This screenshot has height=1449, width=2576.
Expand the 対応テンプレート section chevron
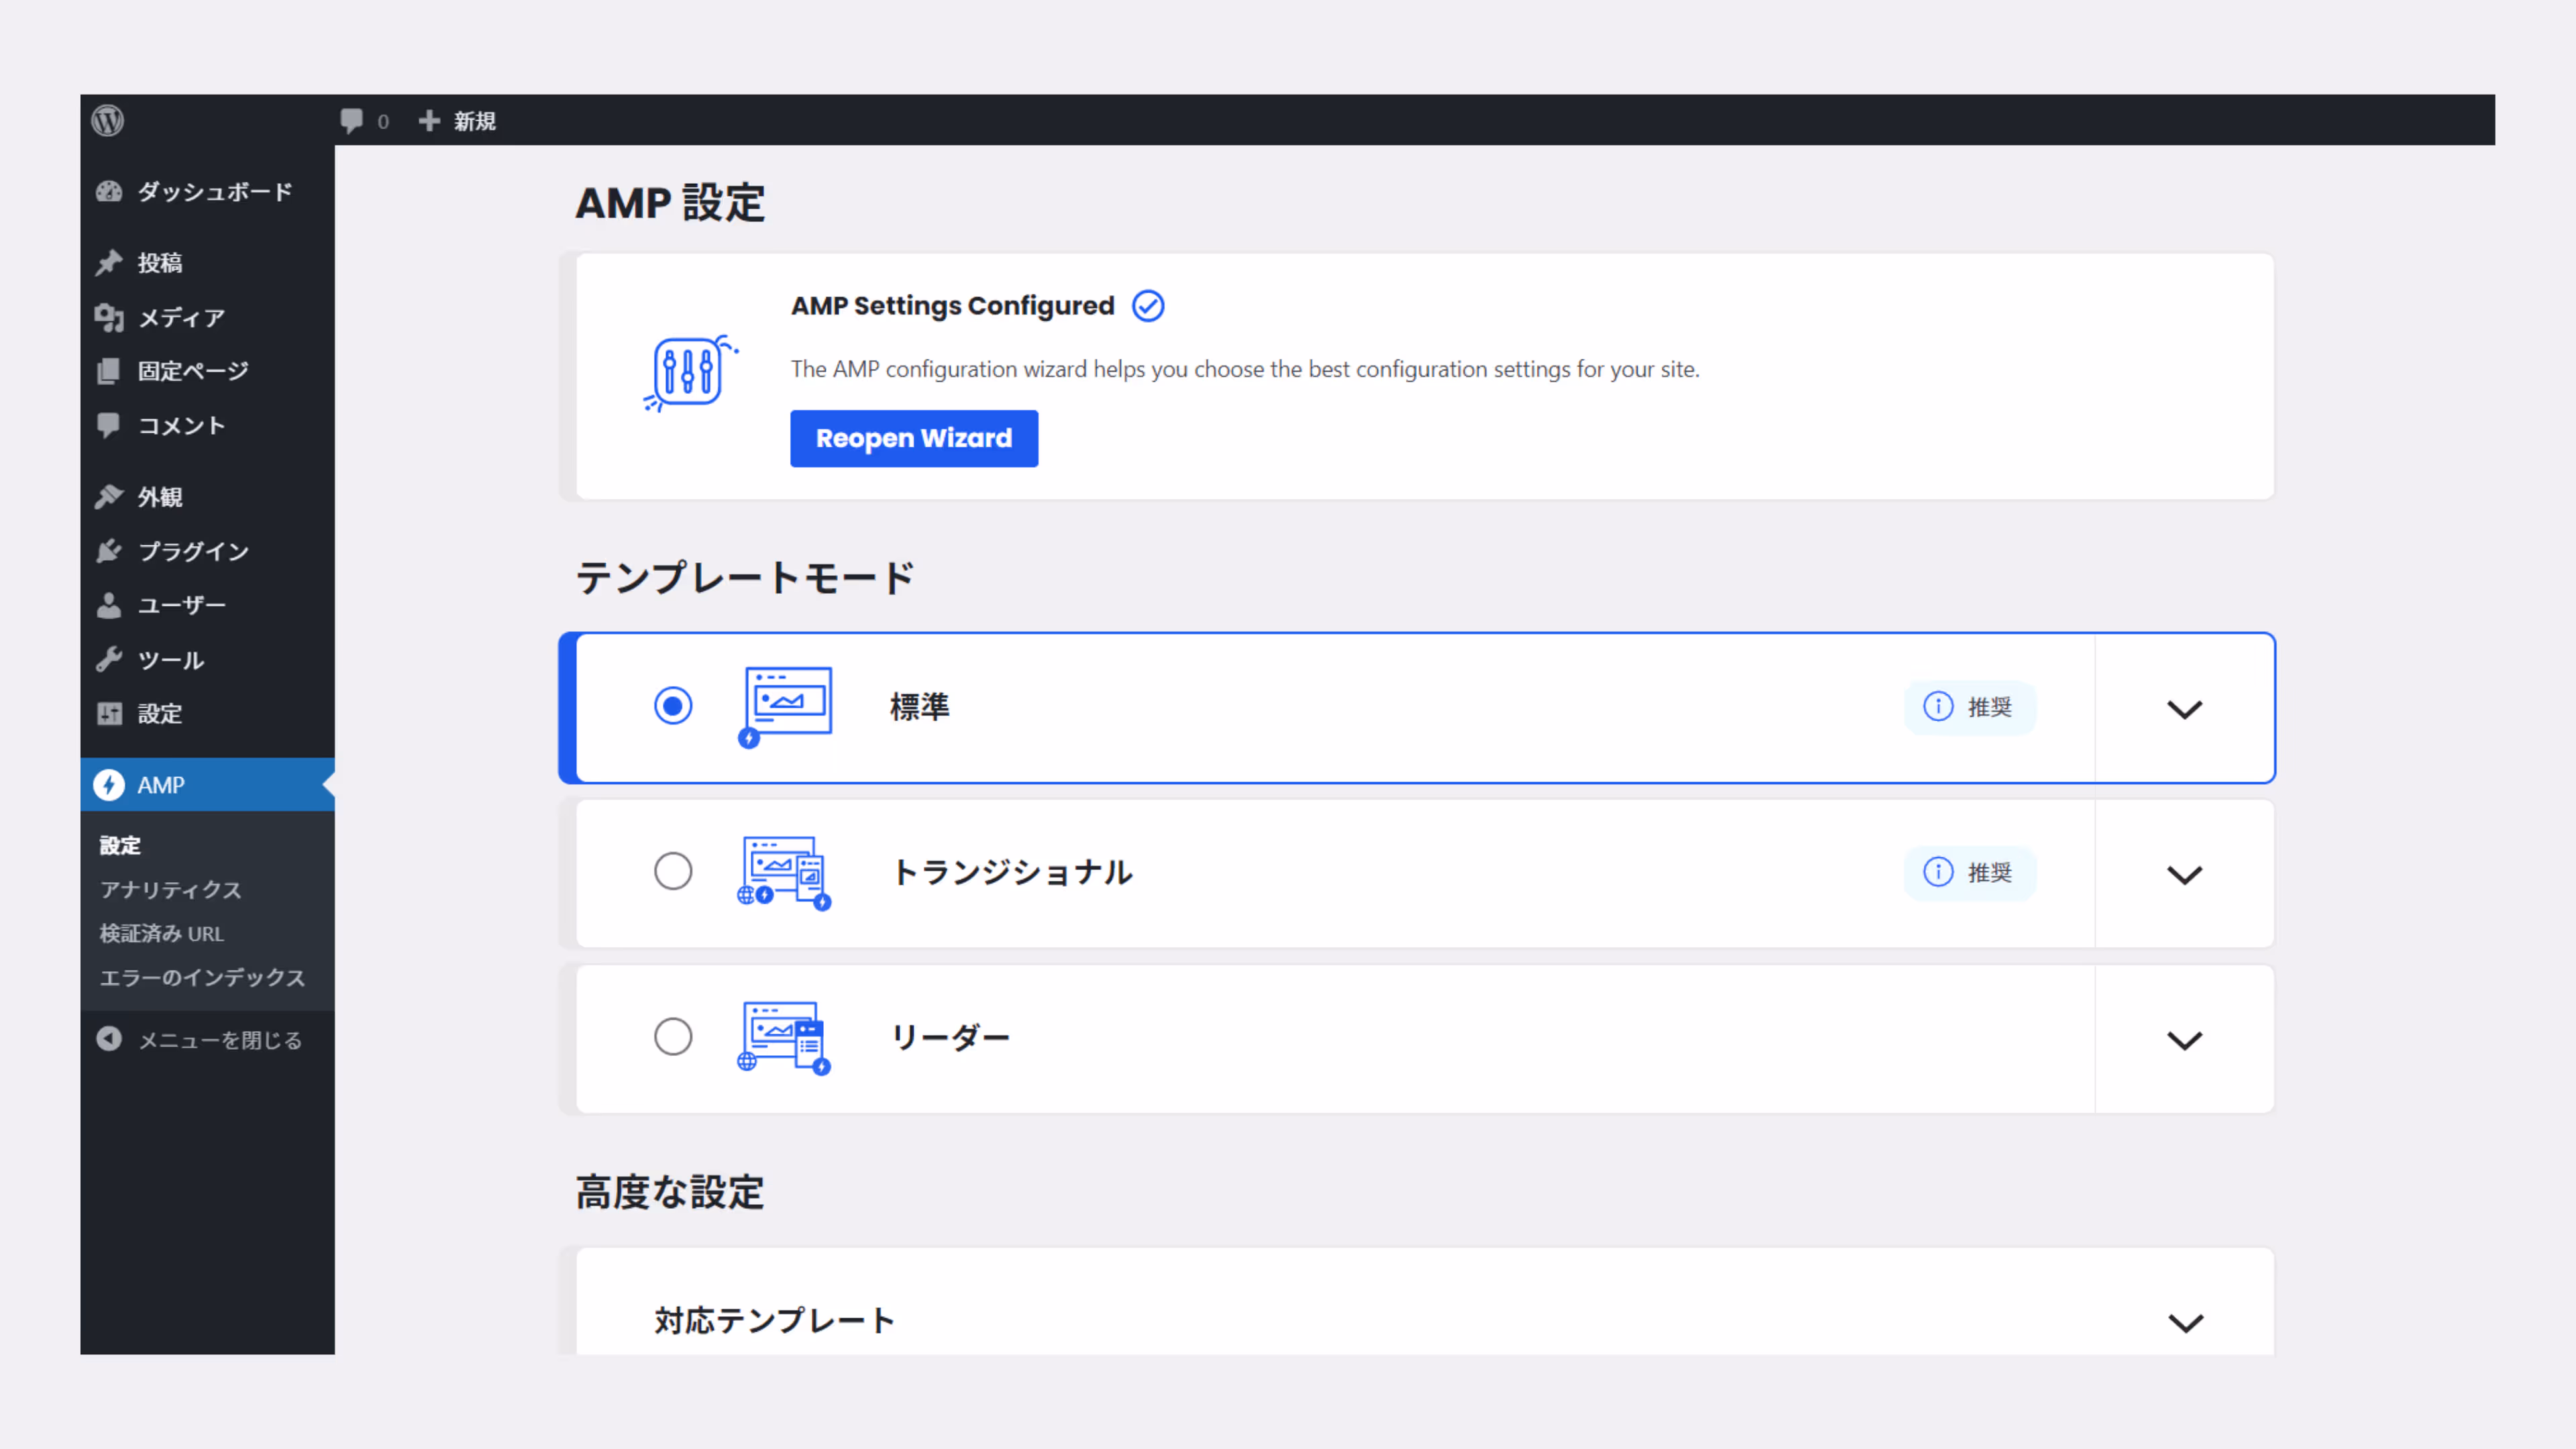(2185, 1323)
